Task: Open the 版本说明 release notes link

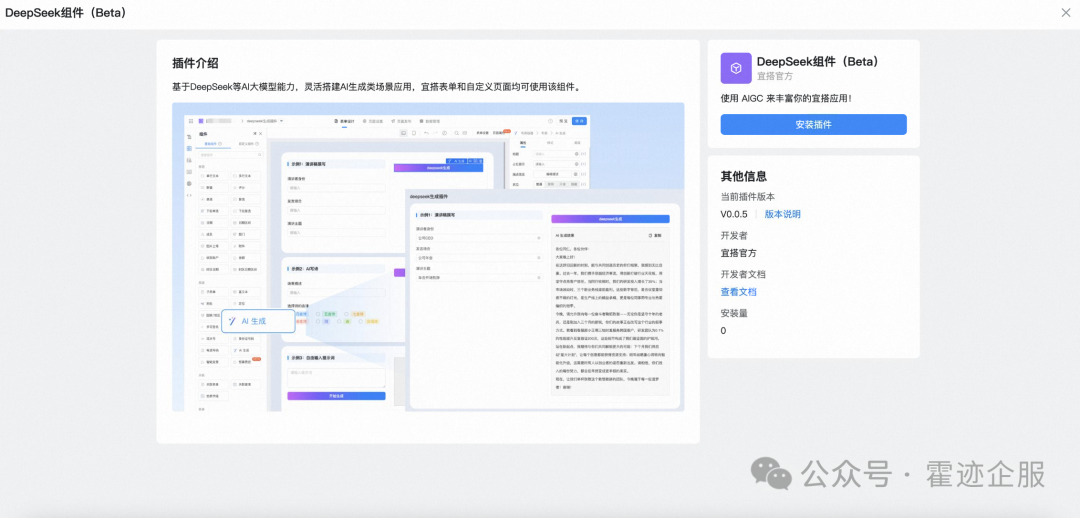Action: 782,214
